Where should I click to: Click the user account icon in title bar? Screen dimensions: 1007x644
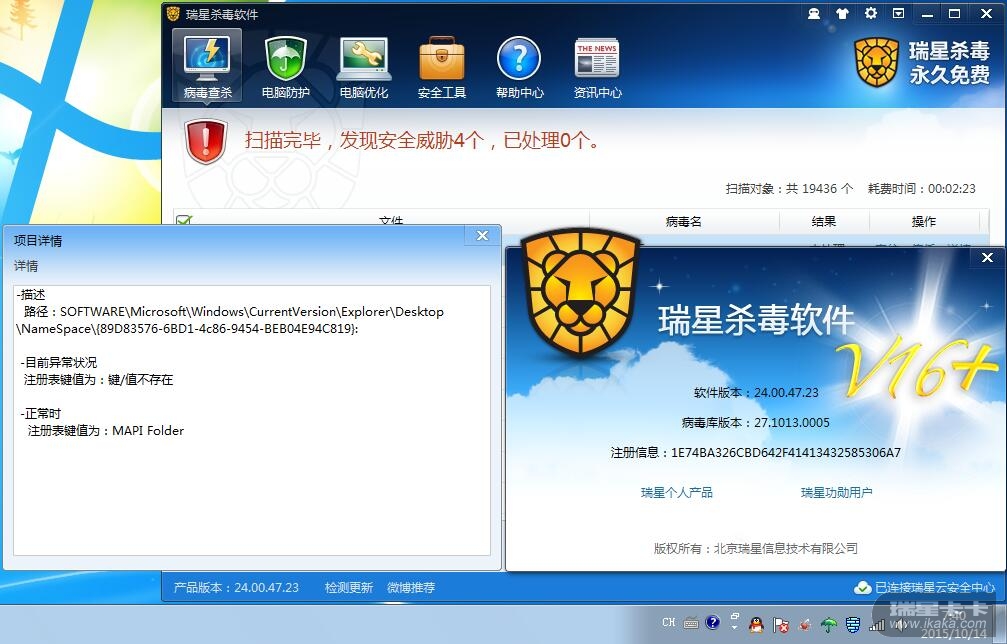(x=814, y=13)
